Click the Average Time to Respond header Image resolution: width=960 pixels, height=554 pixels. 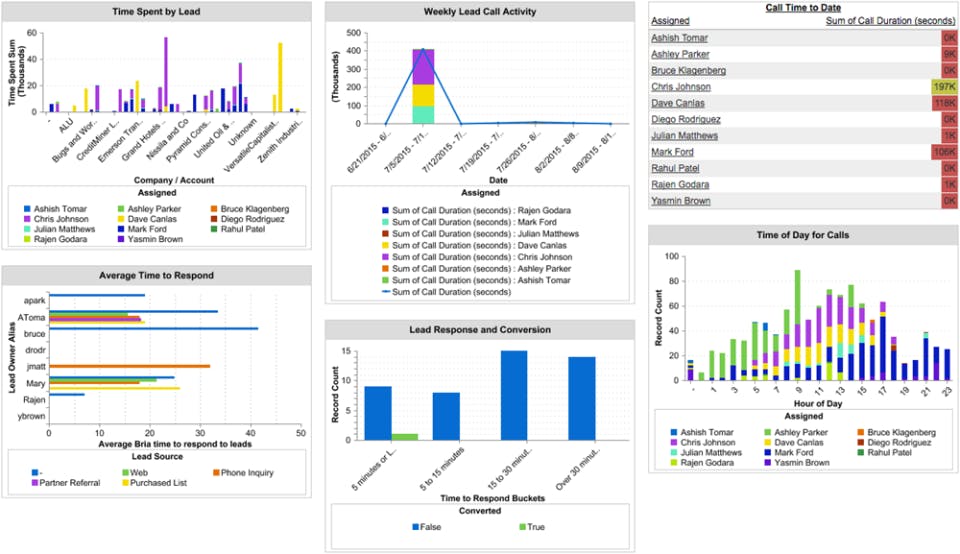tap(156, 275)
